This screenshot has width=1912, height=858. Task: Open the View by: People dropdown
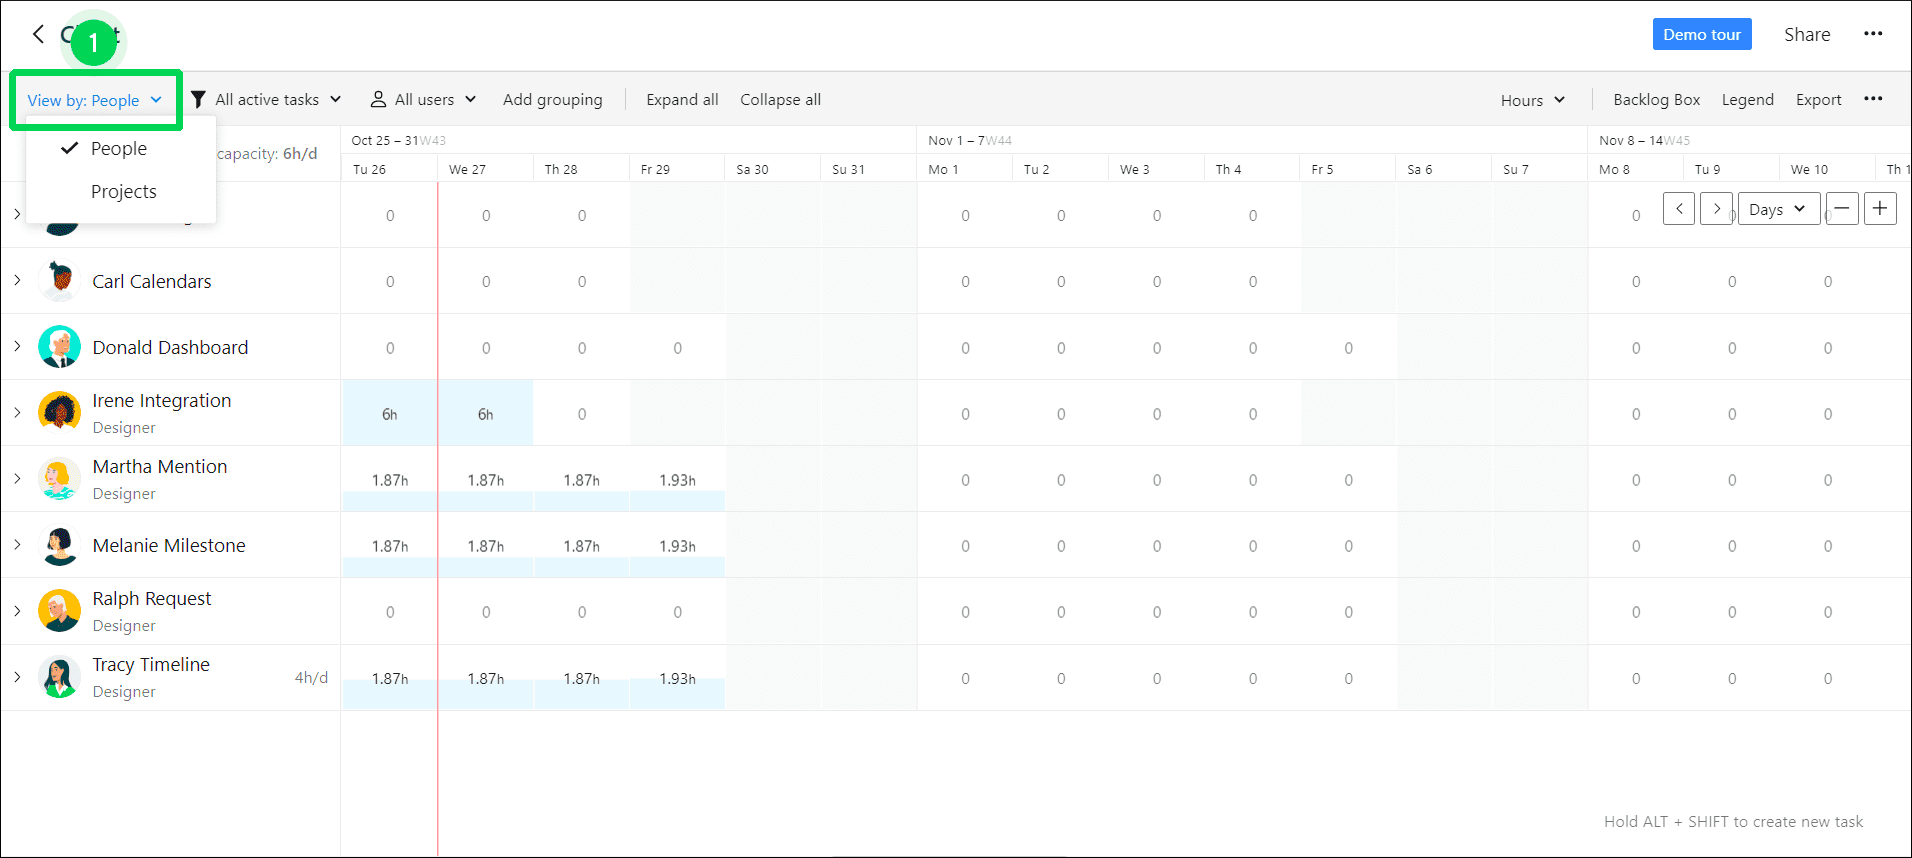tap(95, 100)
